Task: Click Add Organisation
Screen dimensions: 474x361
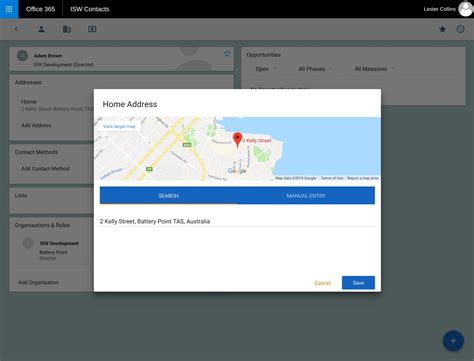Action: [x=38, y=282]
